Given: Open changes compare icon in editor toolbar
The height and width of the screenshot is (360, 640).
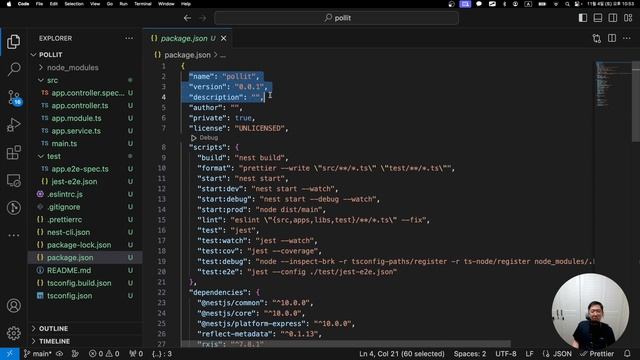Looking at the screenshot, I should tap(597, 38).
